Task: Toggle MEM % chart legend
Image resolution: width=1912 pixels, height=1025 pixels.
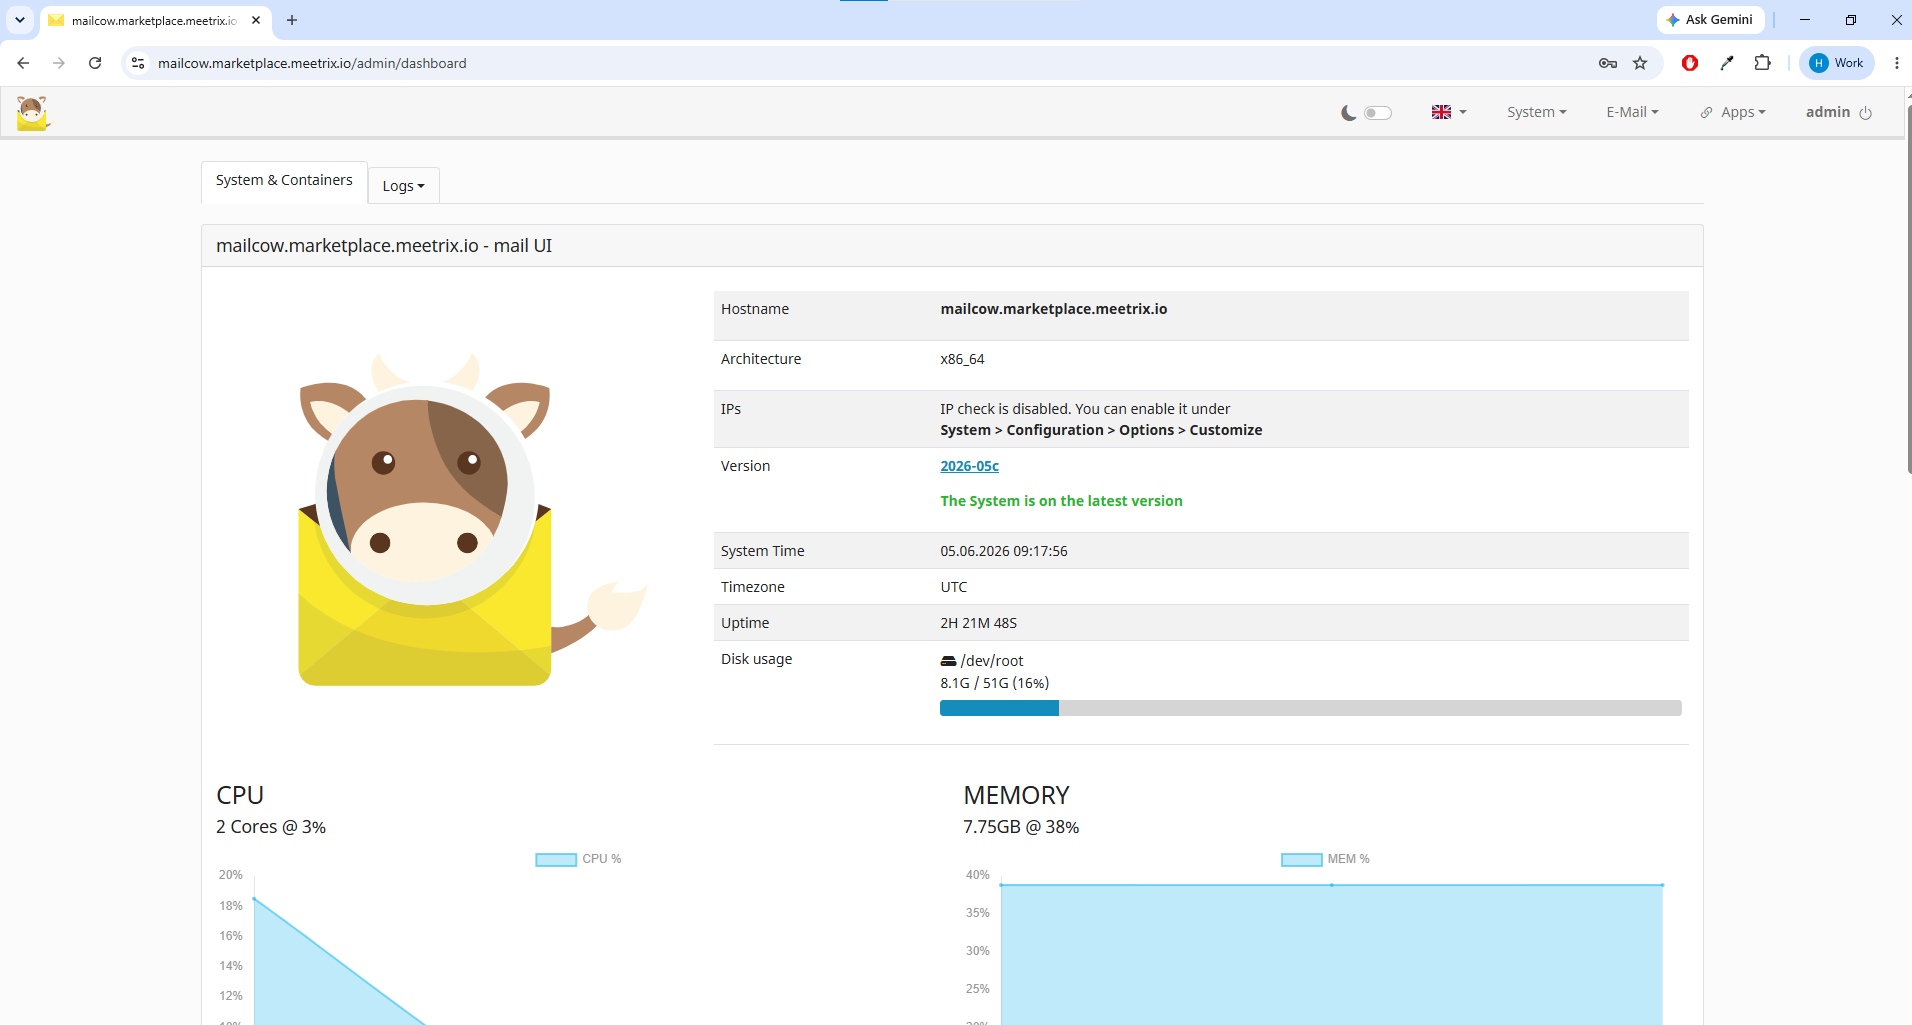Action: coord(1325,859)
